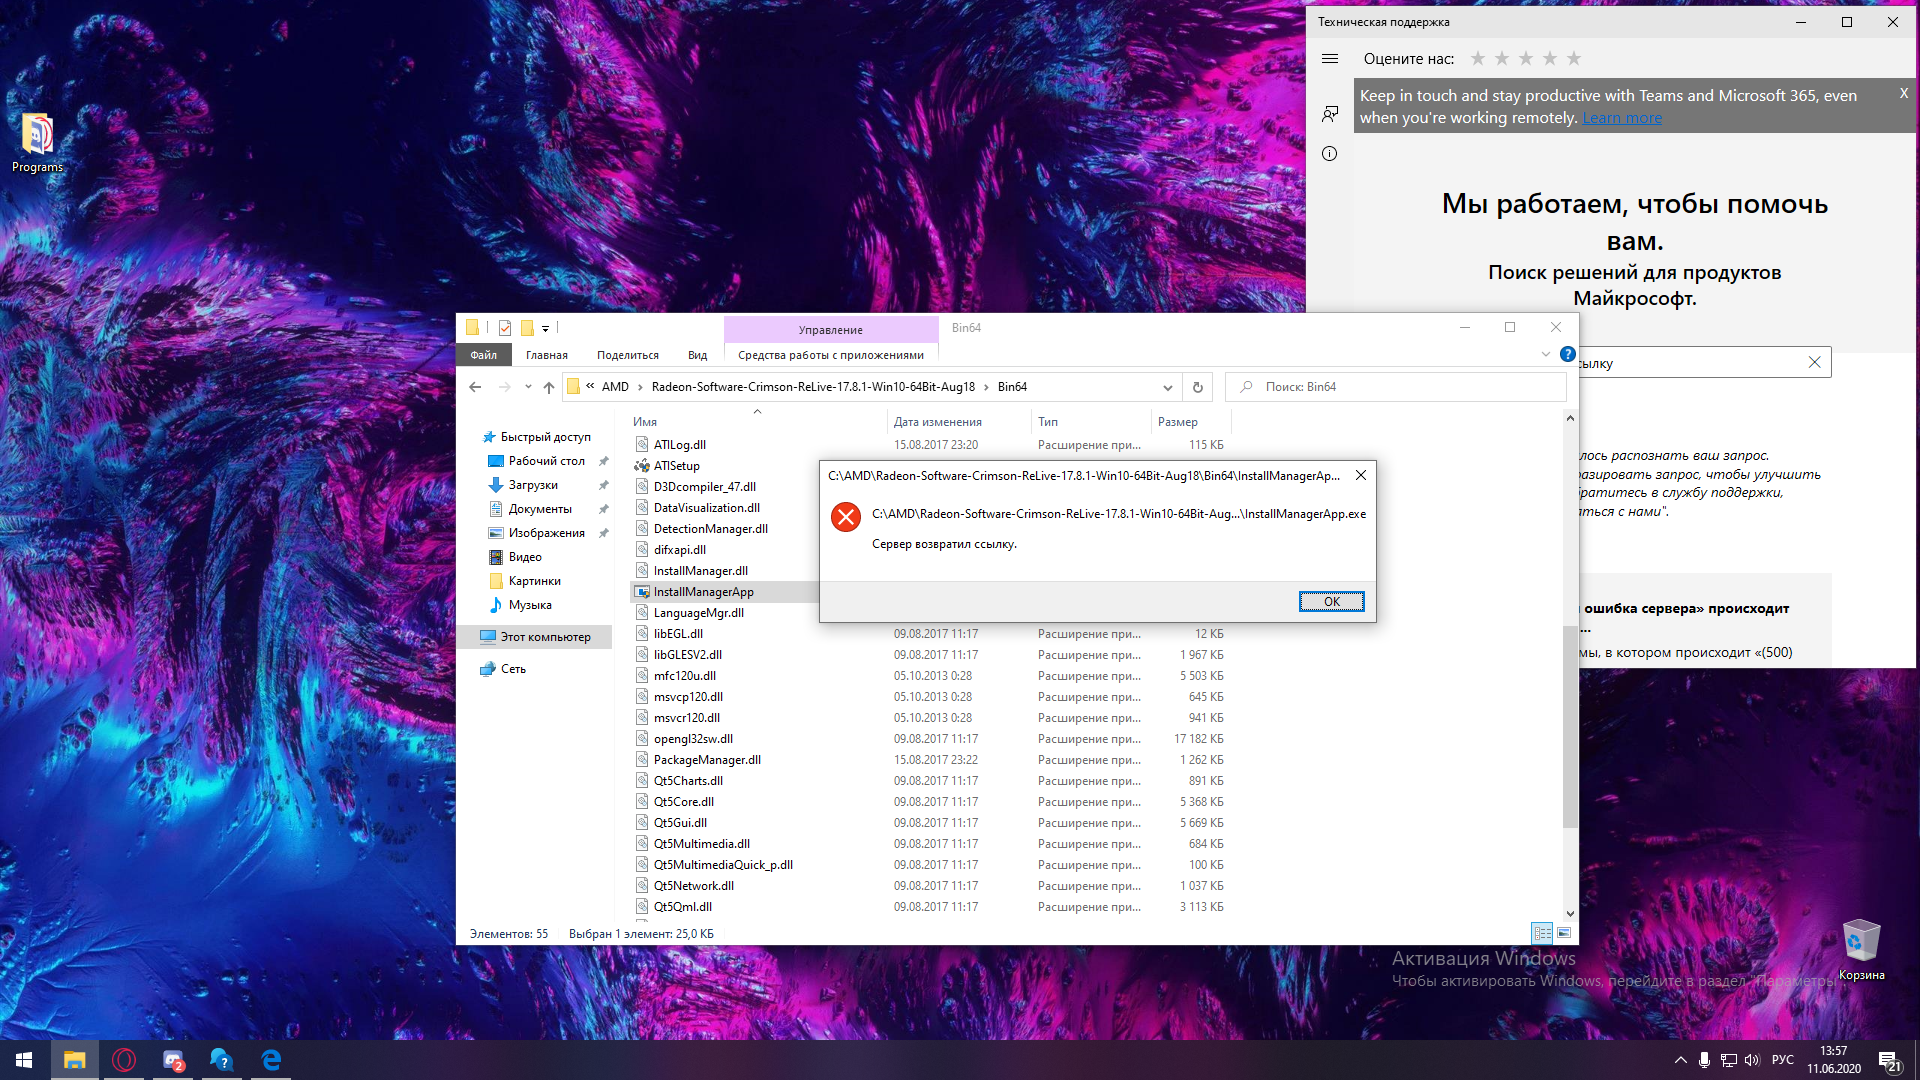1920x1080 pixels.
Task: Select the ATISetup file
Action: [x=676, y=466]
